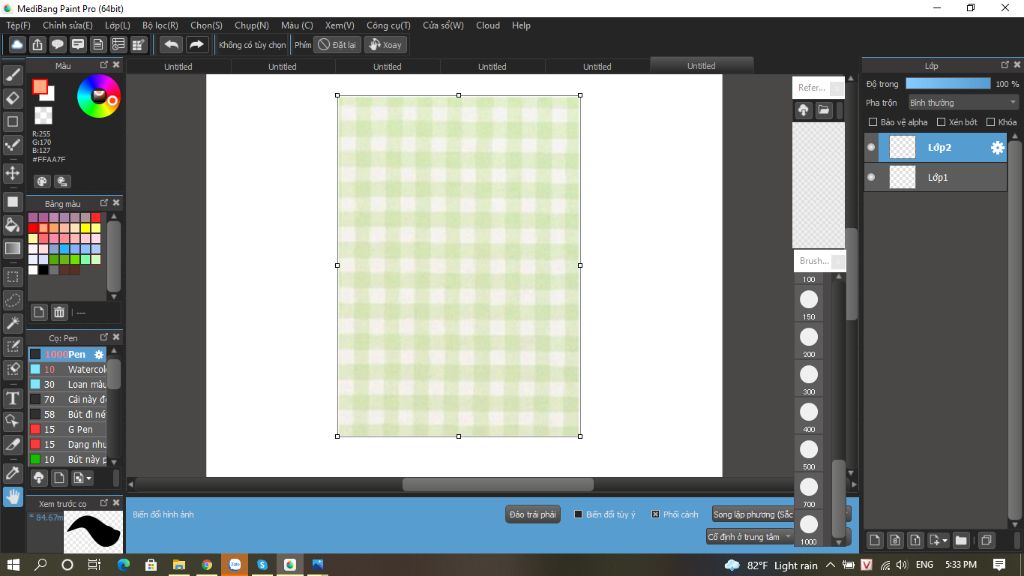Toggle the Biến đổi tùy ý checkbox
This screenshot has height=576, width=1024.
click(x=579, y=514)
